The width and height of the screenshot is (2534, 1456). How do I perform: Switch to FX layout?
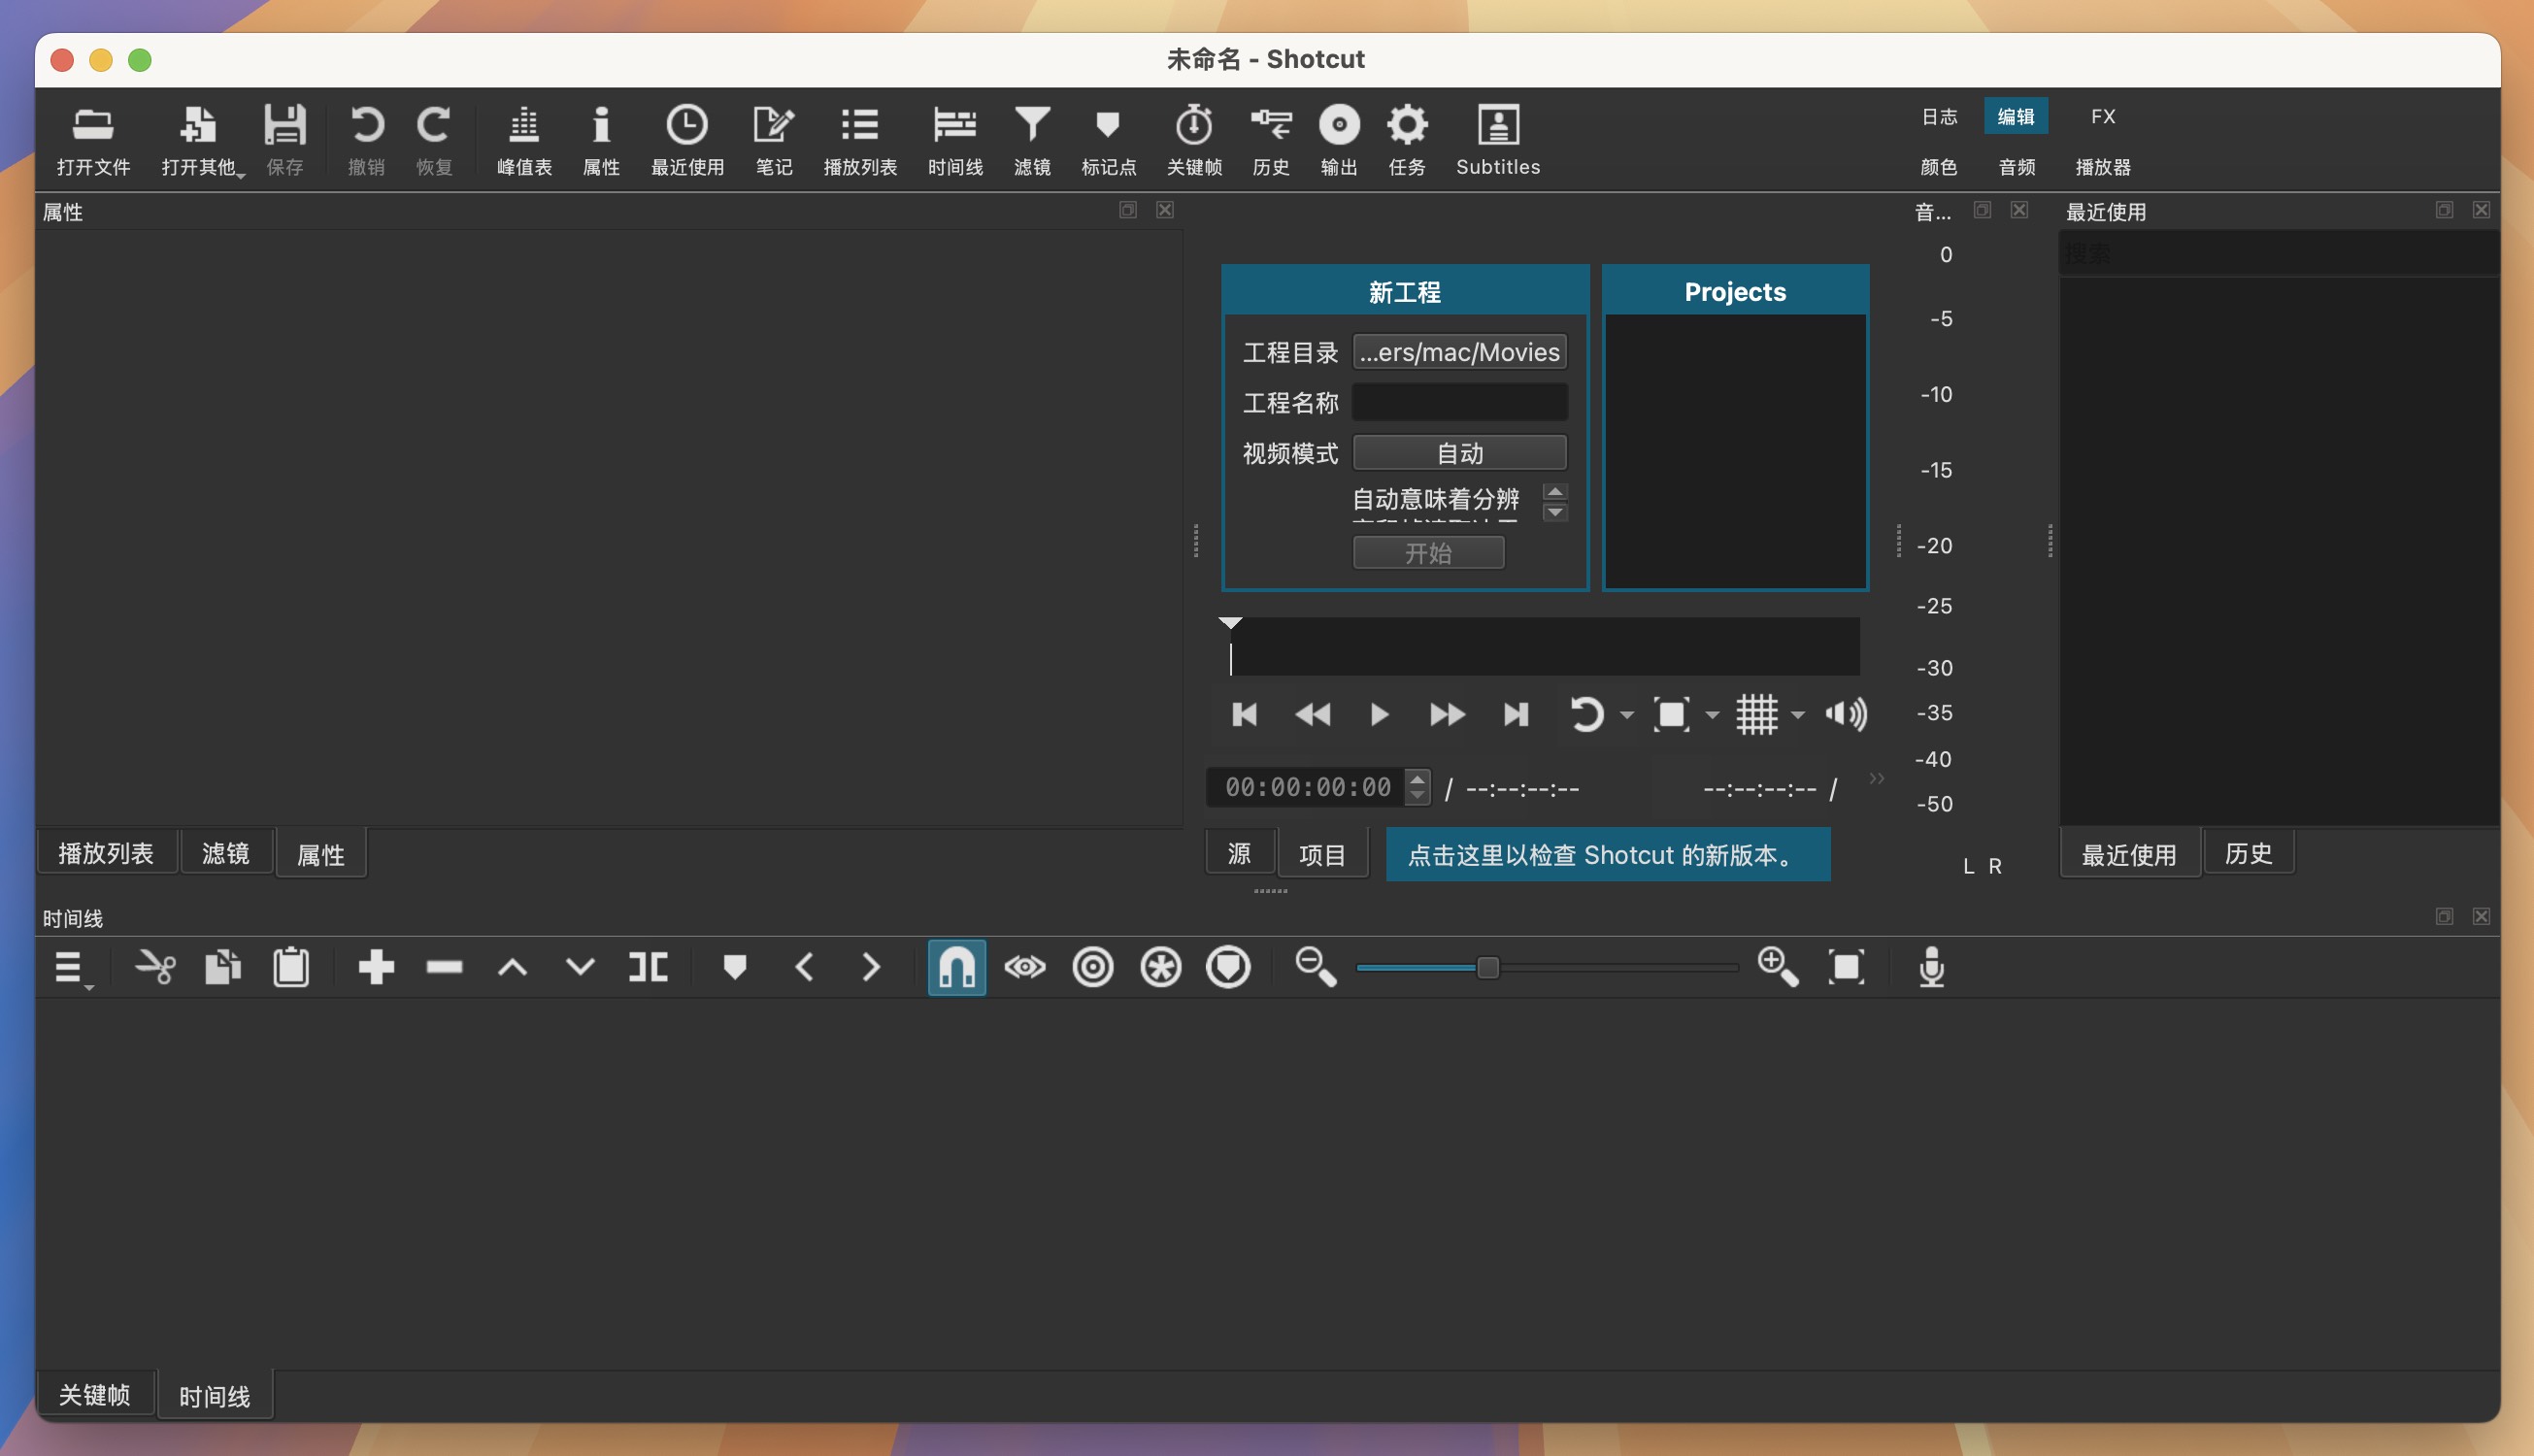tap(2103, 116)
